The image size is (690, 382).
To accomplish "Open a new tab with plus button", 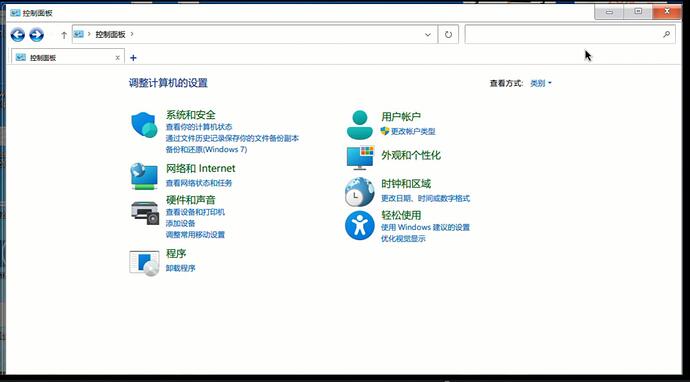I will (133, 58).
